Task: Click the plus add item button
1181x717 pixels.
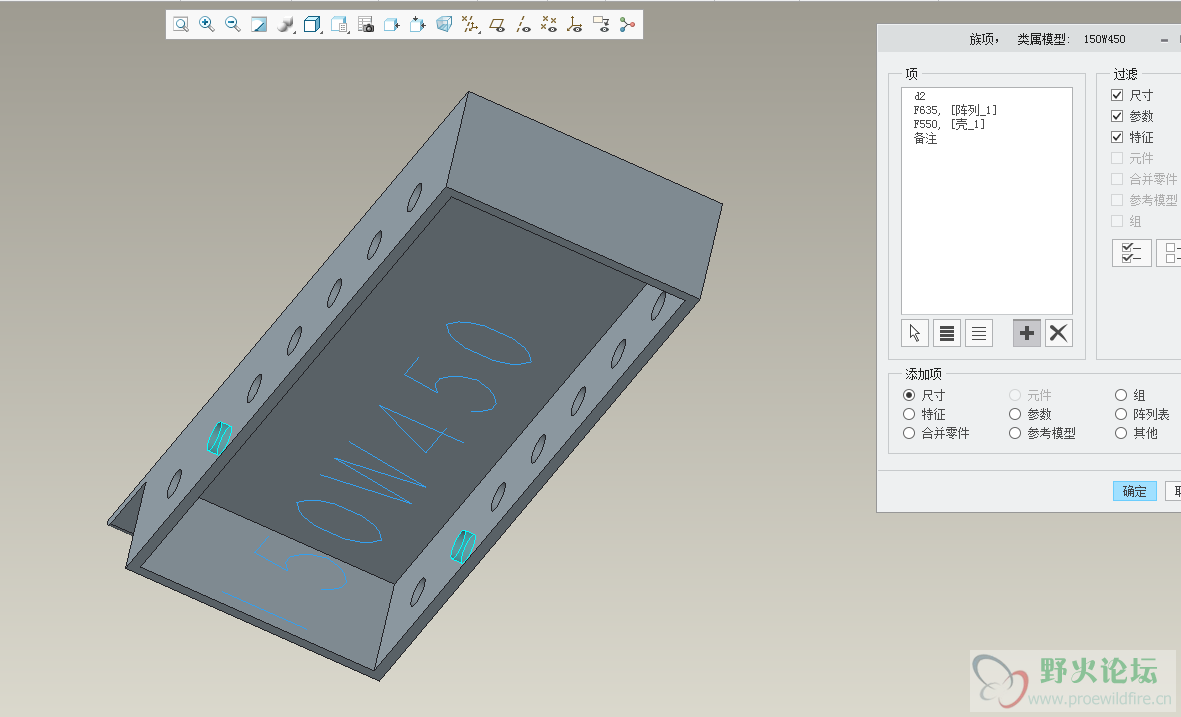Action: (x=1027, y=333)
